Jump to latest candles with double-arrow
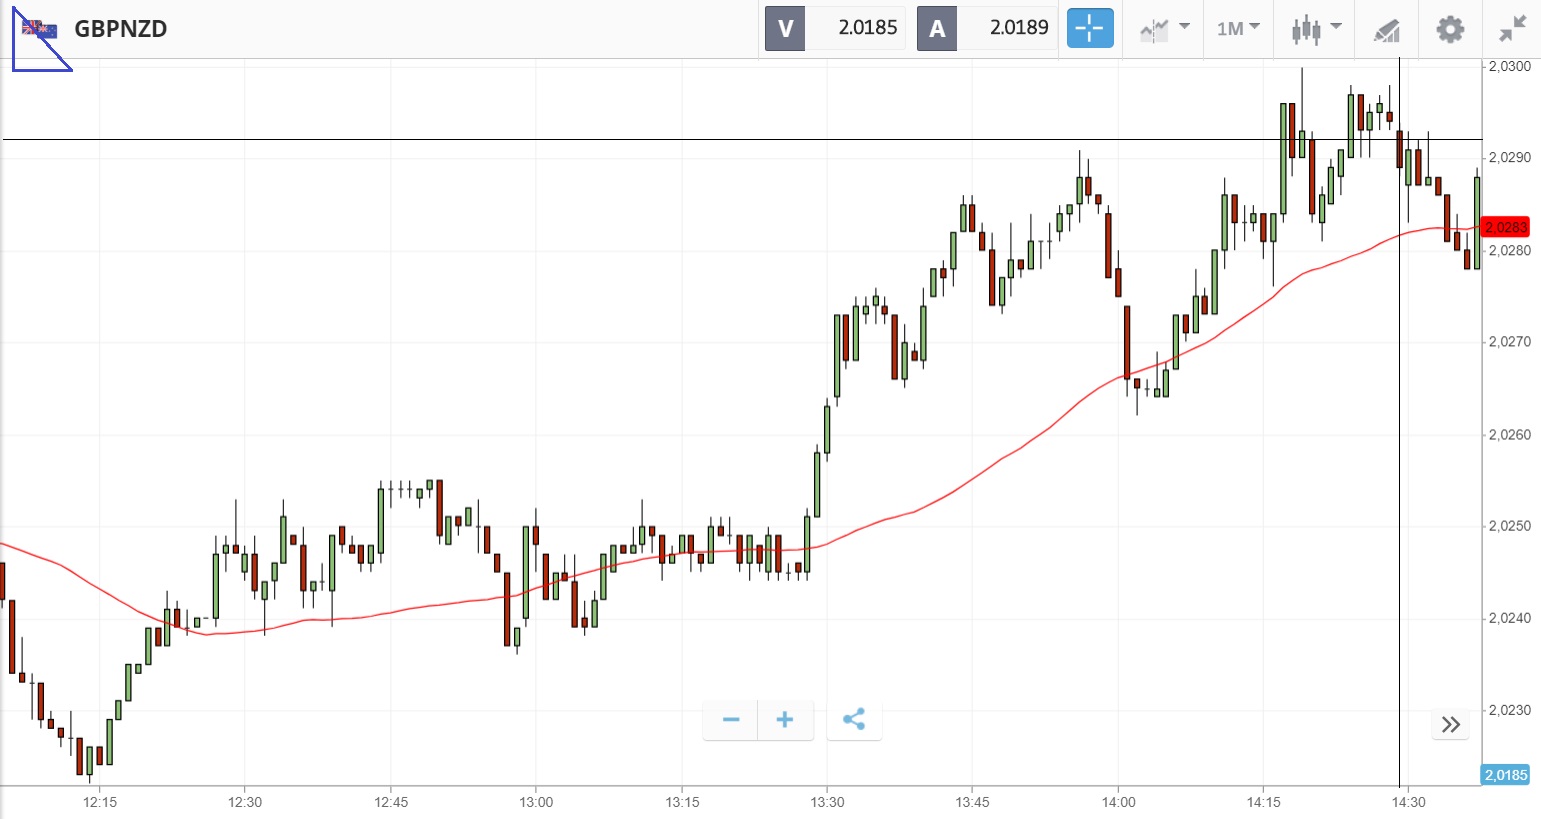This screenshot has width=1541, height=819. 1451,724
